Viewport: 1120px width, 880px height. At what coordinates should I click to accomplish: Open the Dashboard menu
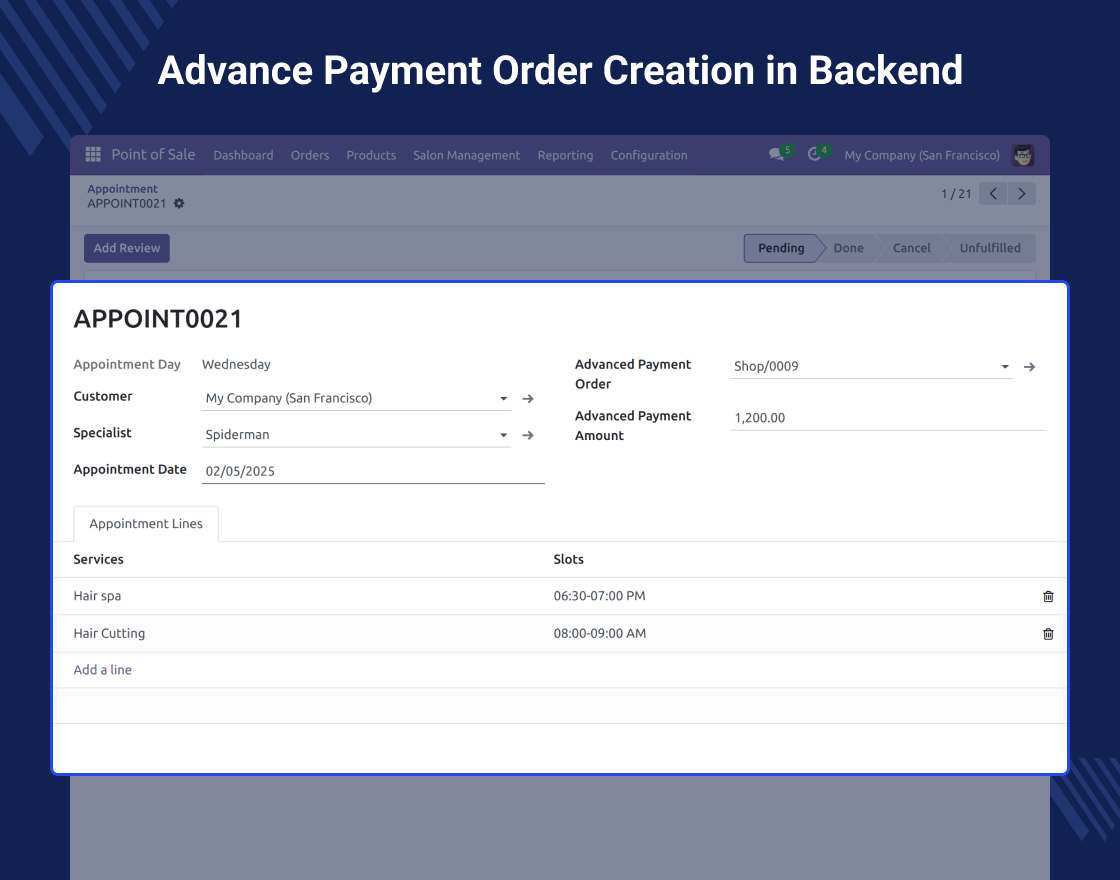243,155
